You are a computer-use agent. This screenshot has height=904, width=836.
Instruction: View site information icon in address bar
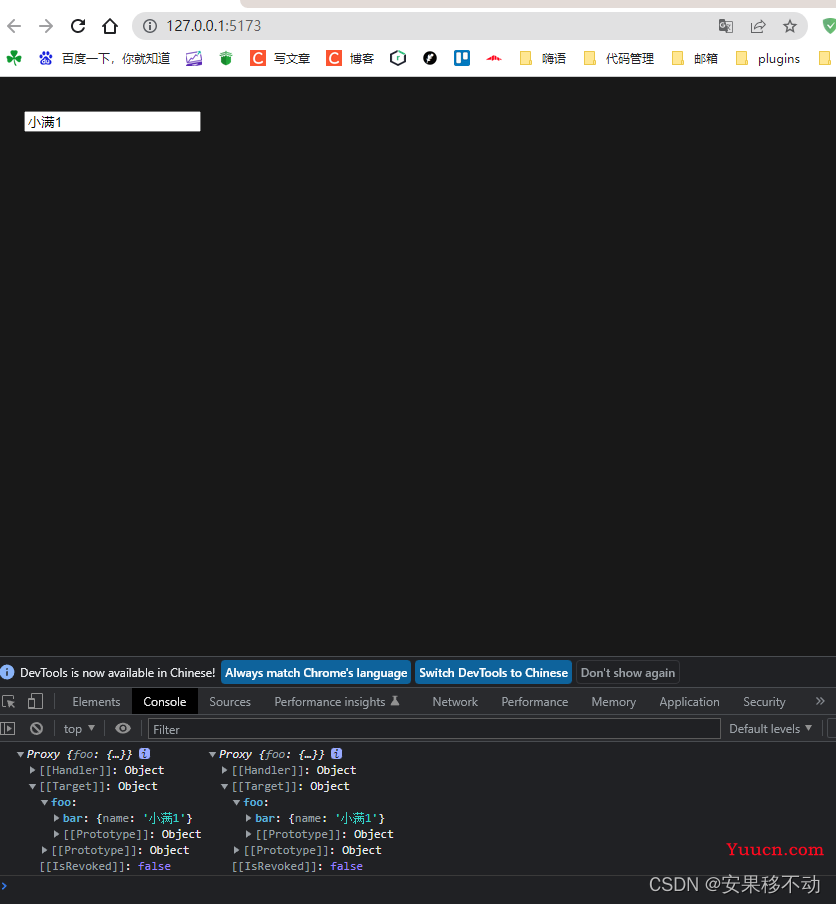(x=150, y=26)
